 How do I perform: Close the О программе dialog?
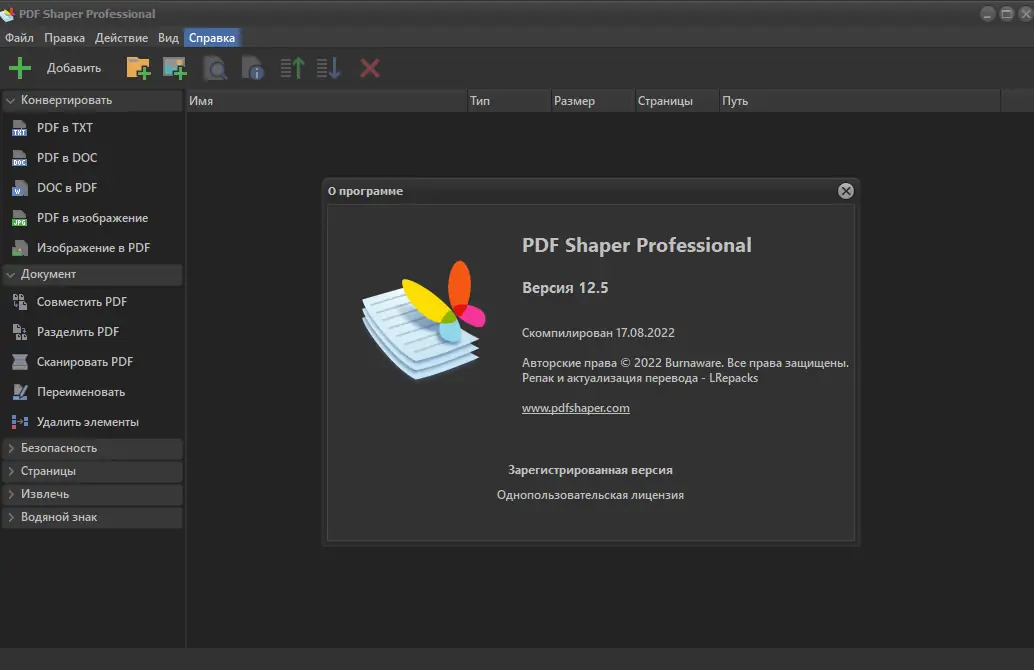(x=845, y=191)
